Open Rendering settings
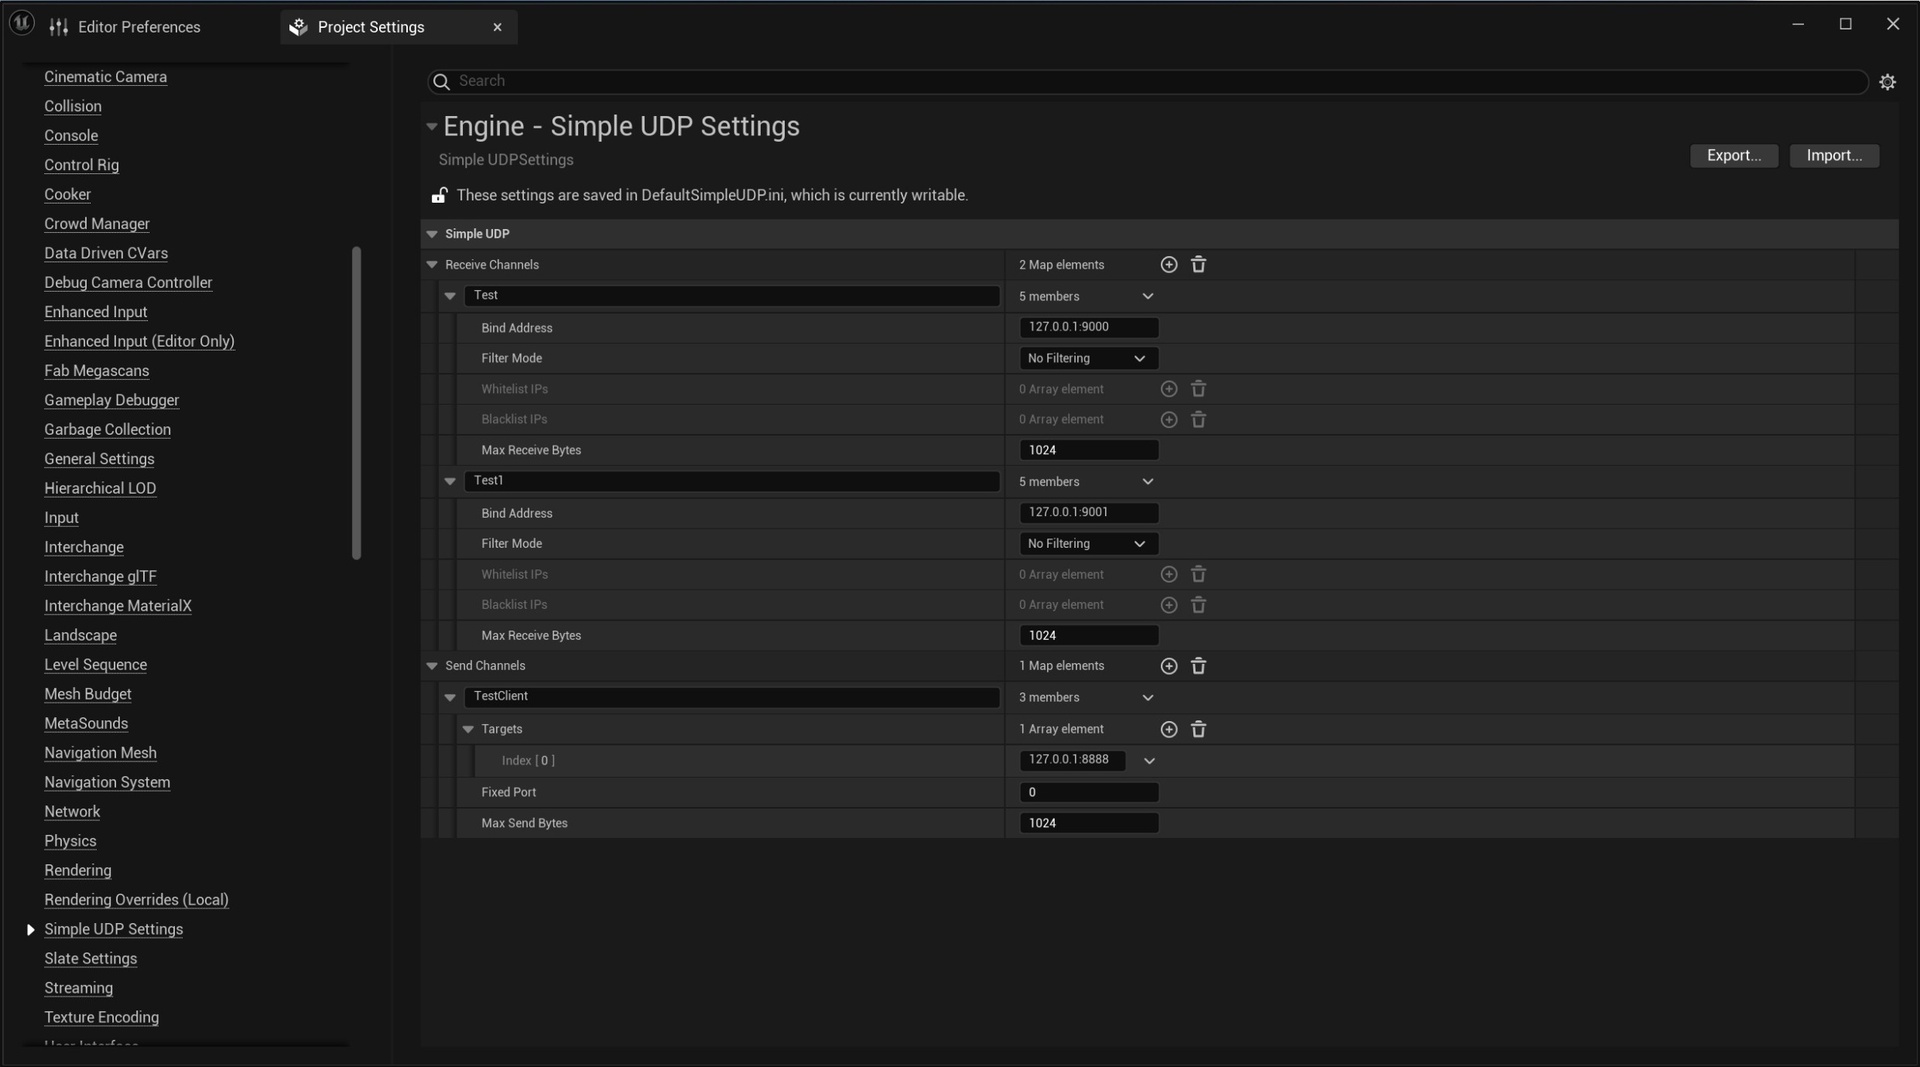The height and width of the screenshot is (1067, 1920). [x=78, y=871]
